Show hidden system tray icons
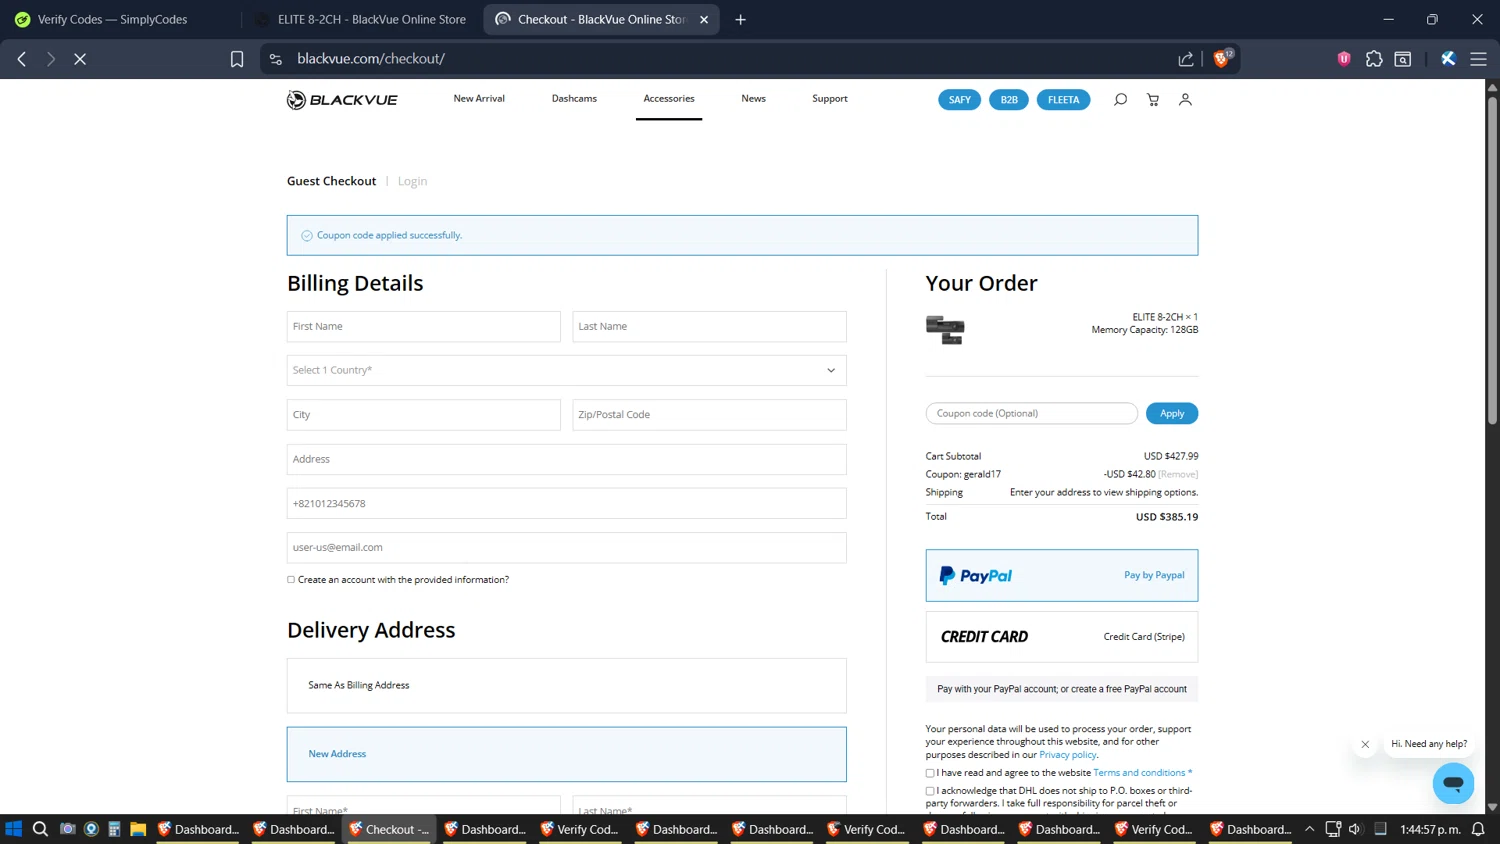This screenshot has width=1500, height=844. (1309, 829)
